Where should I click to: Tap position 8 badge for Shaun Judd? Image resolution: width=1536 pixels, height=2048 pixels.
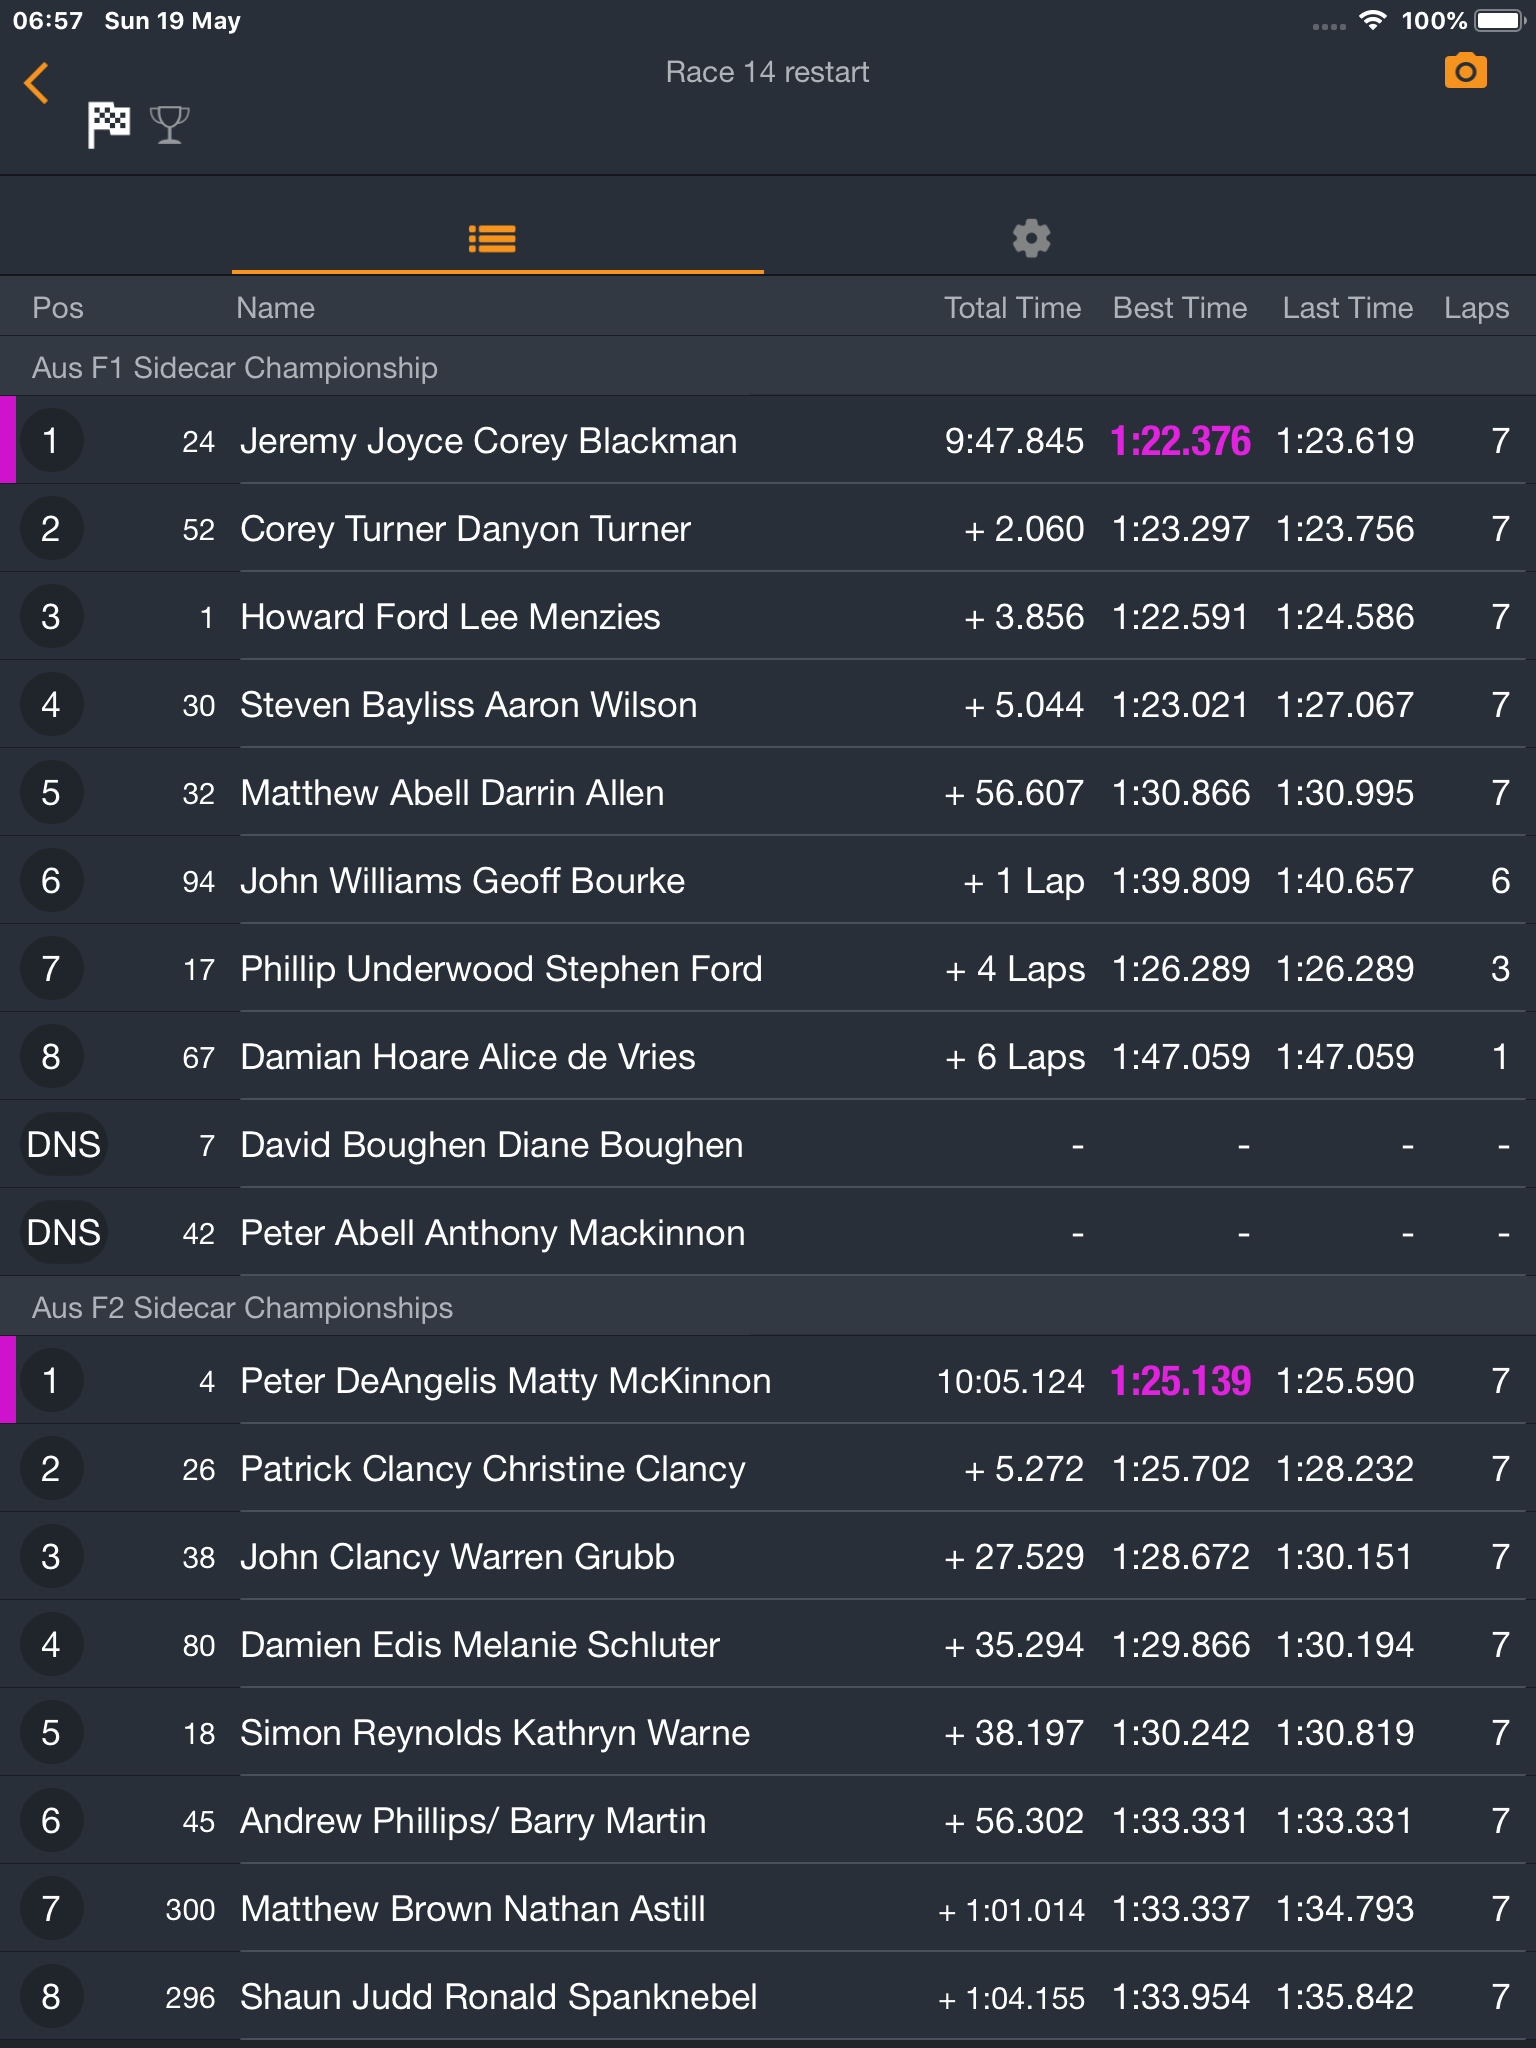pos(50,1997)
